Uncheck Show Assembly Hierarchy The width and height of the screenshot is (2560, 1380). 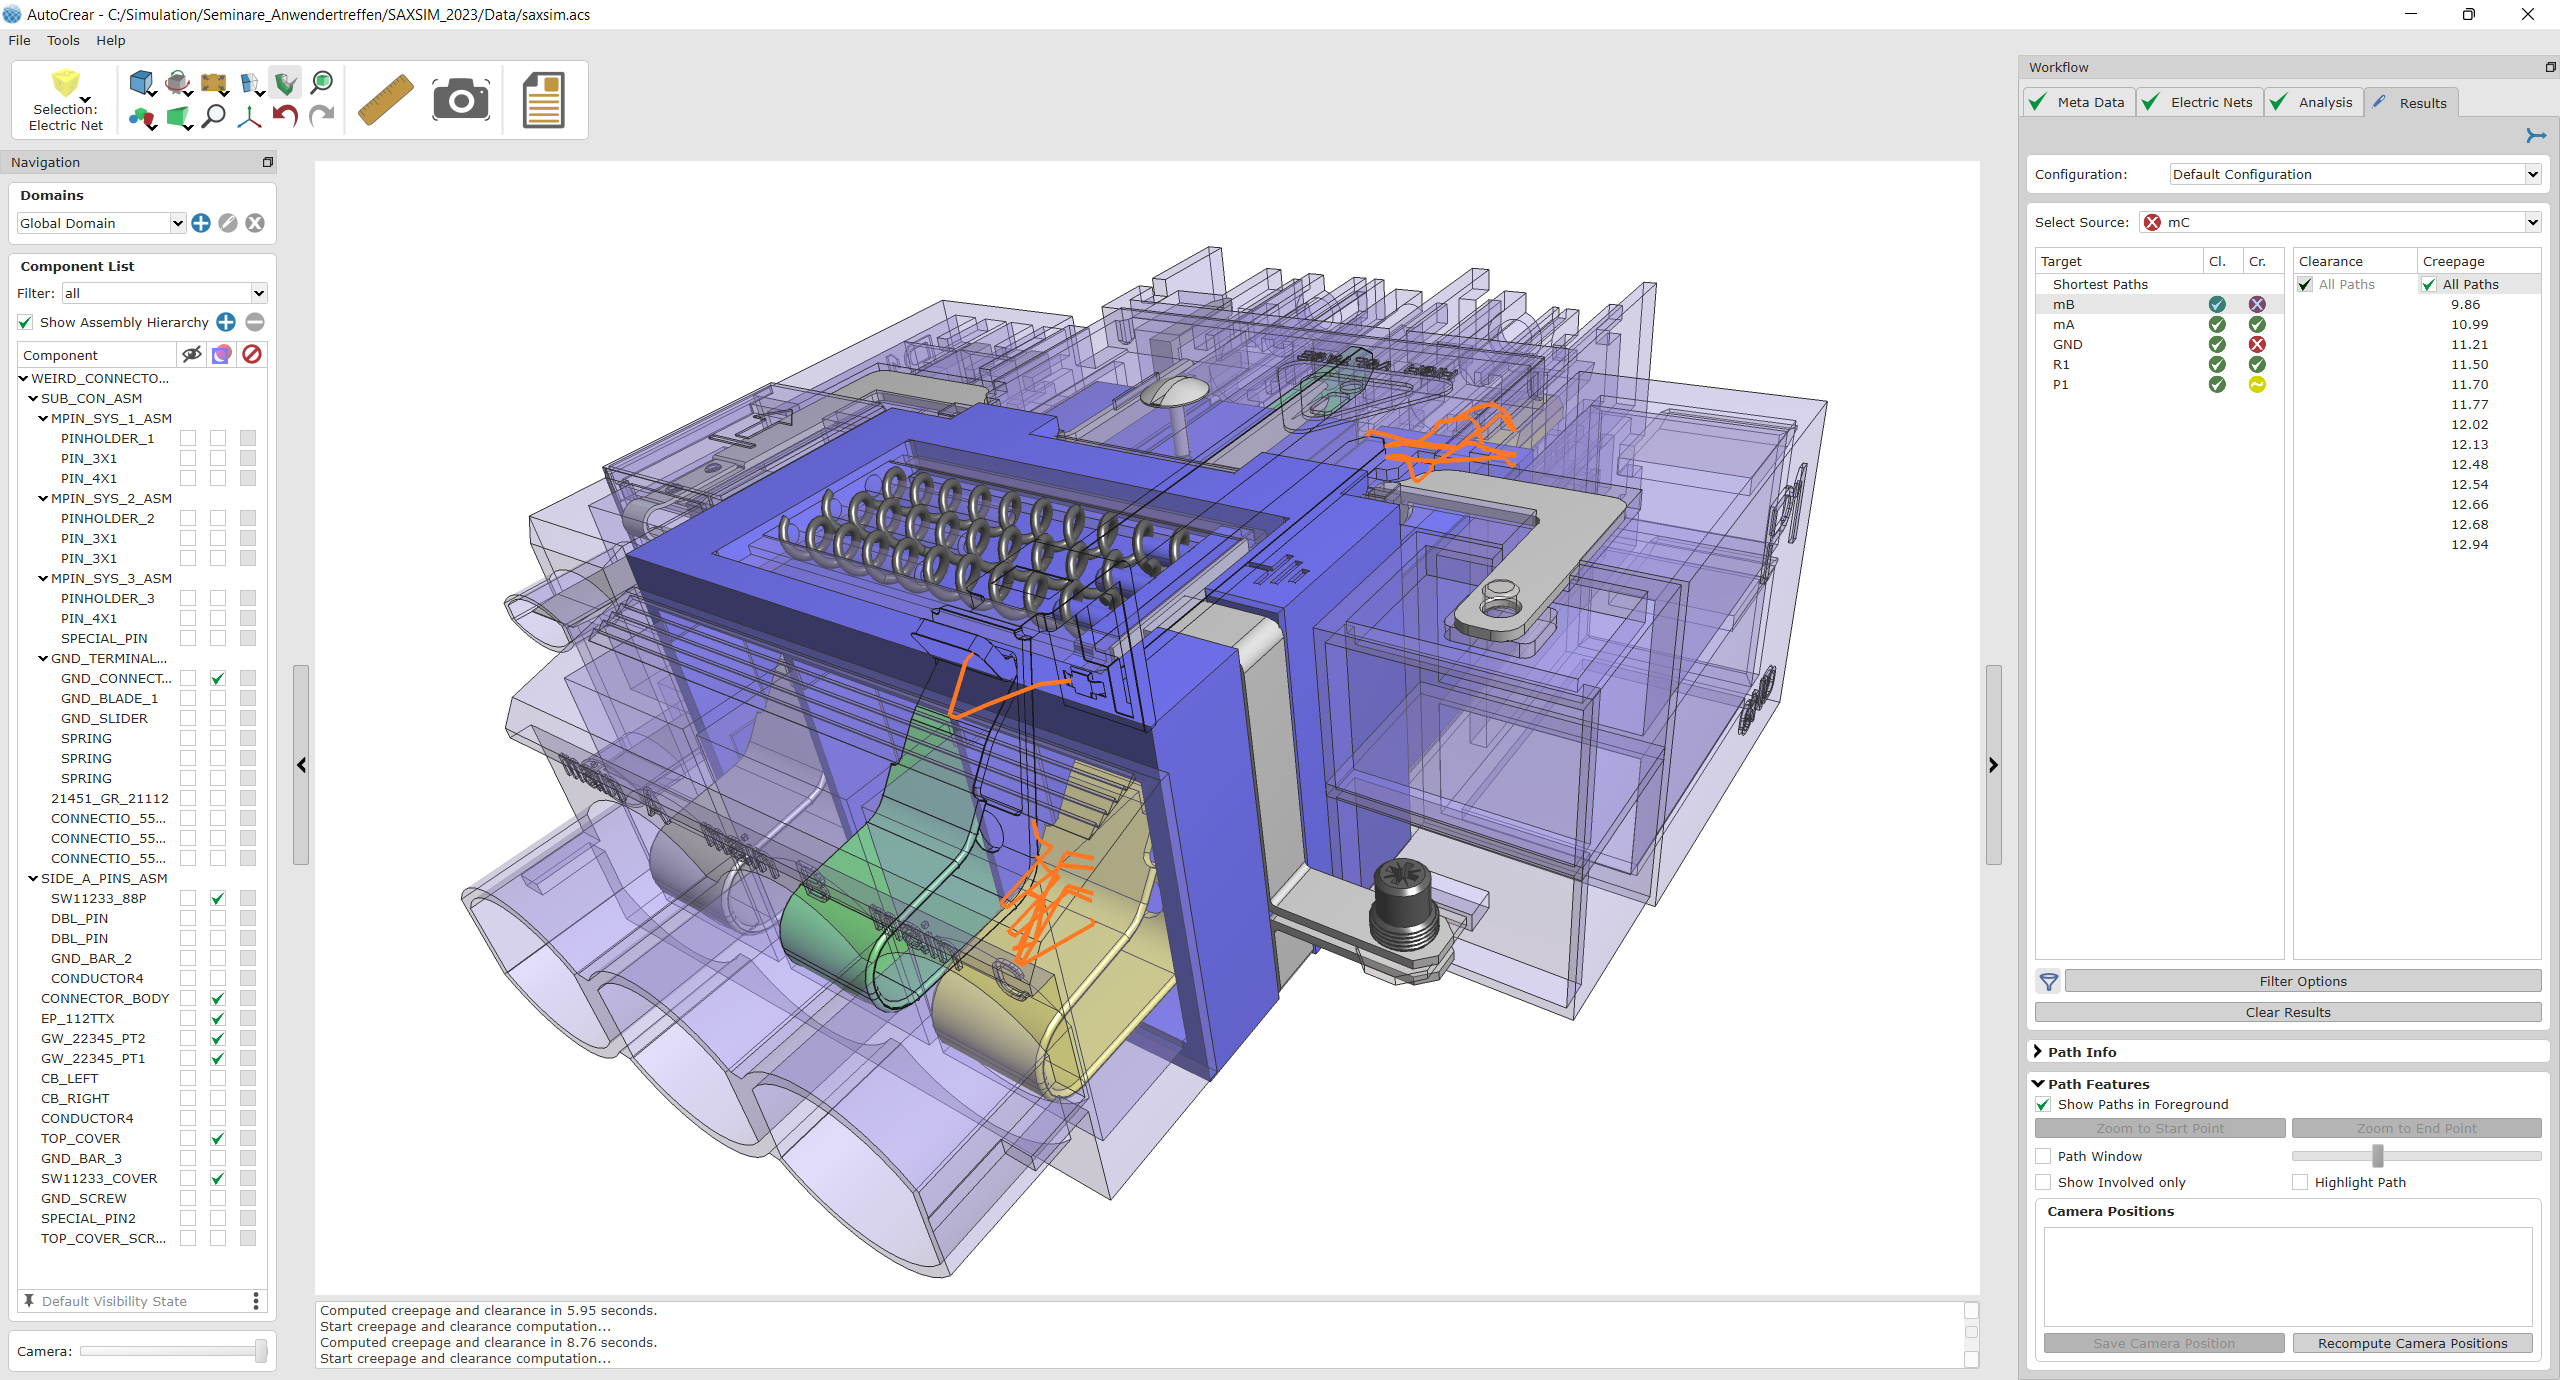tap(26, 322)
